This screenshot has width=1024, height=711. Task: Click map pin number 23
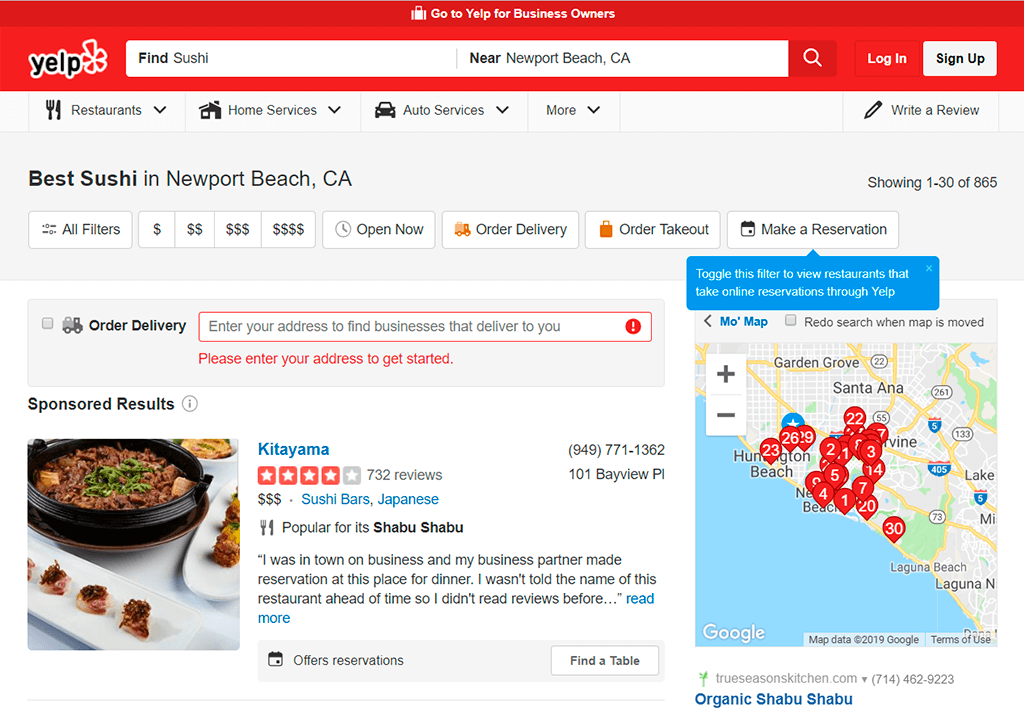coord(771,451)
